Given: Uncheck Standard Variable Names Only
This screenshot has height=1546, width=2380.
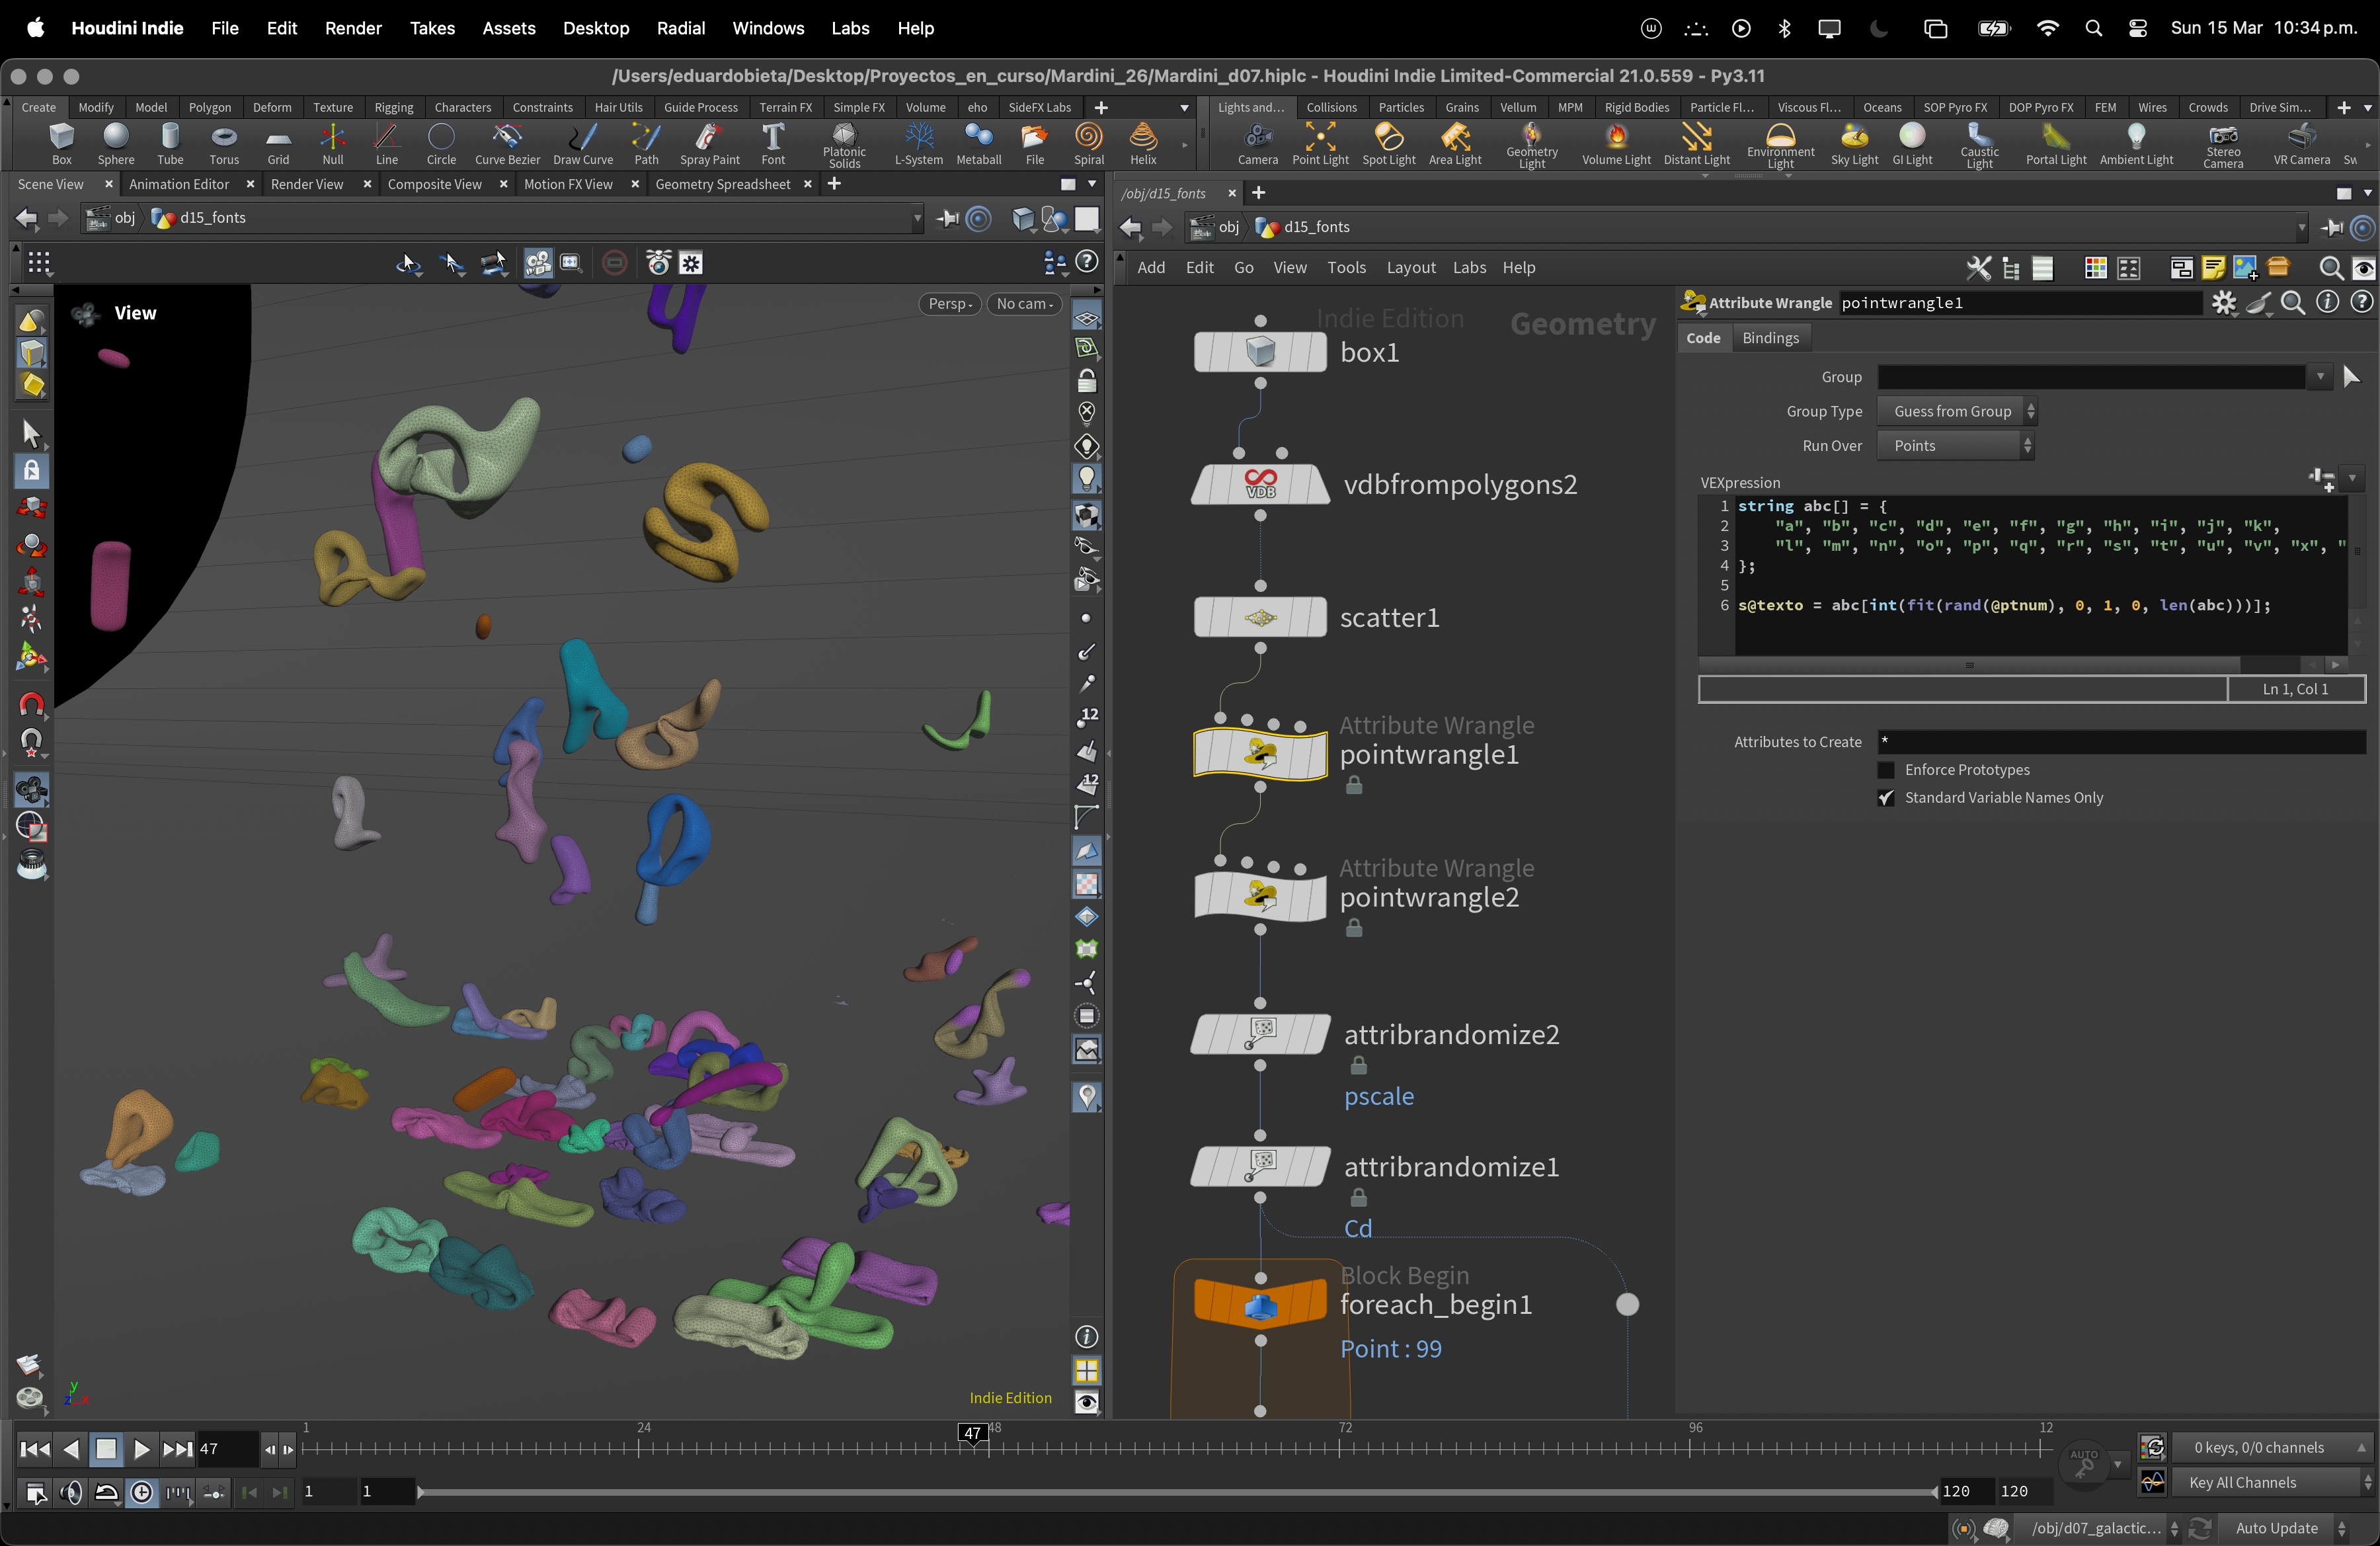Looking at the screenshot, I should click(1886, 798).
